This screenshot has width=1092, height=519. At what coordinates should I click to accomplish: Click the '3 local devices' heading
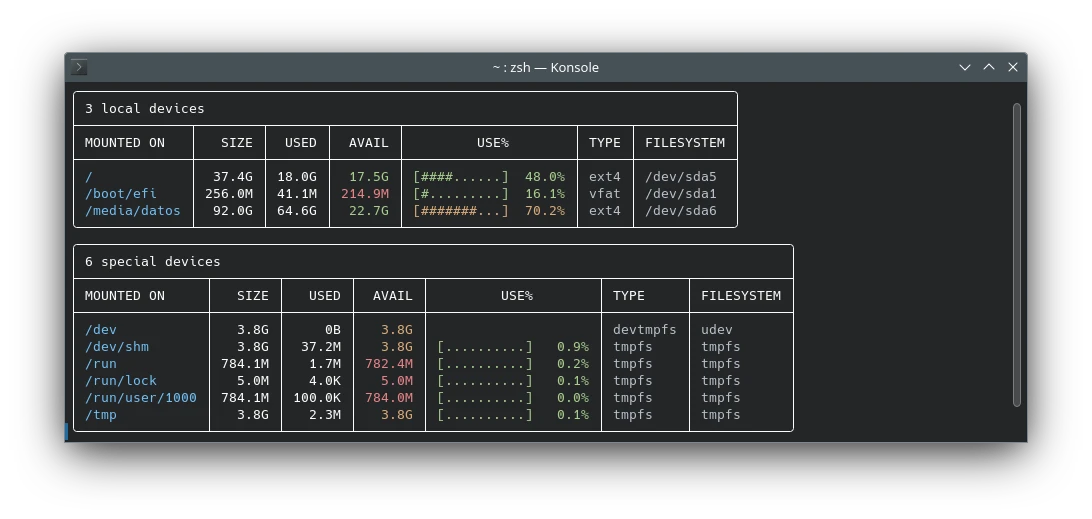coord(145,108)
